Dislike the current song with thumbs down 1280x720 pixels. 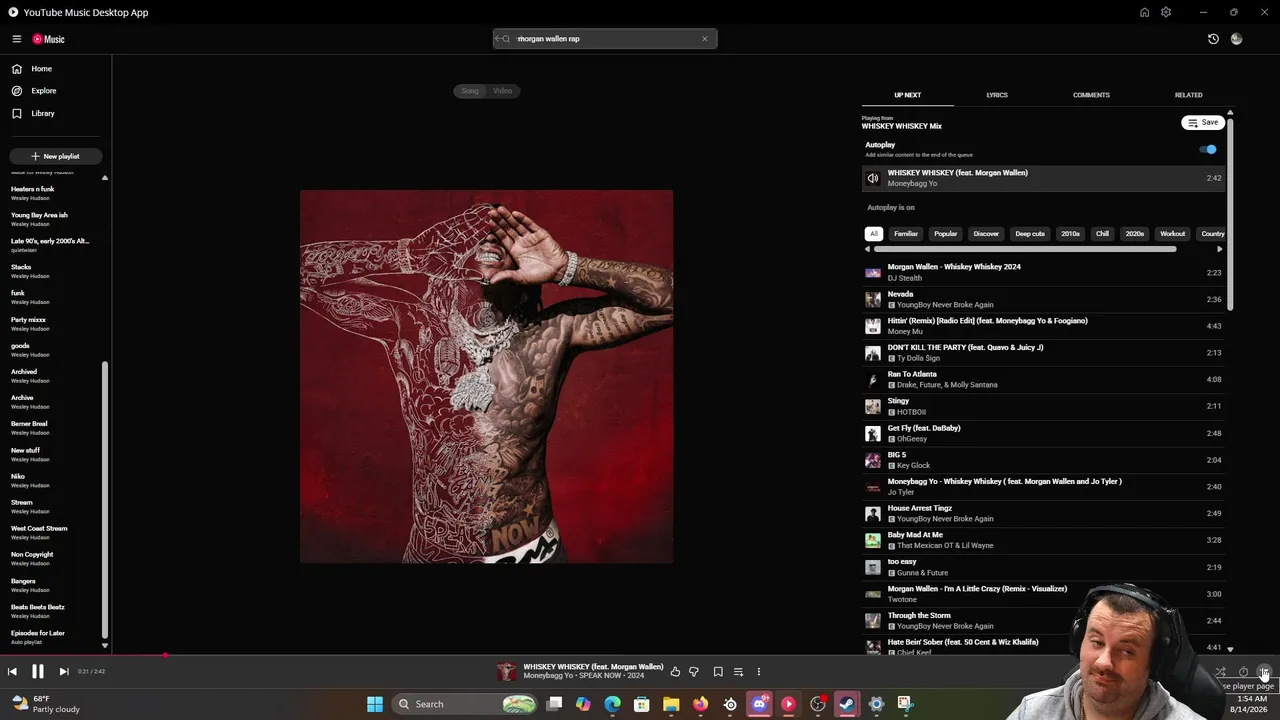694,672
